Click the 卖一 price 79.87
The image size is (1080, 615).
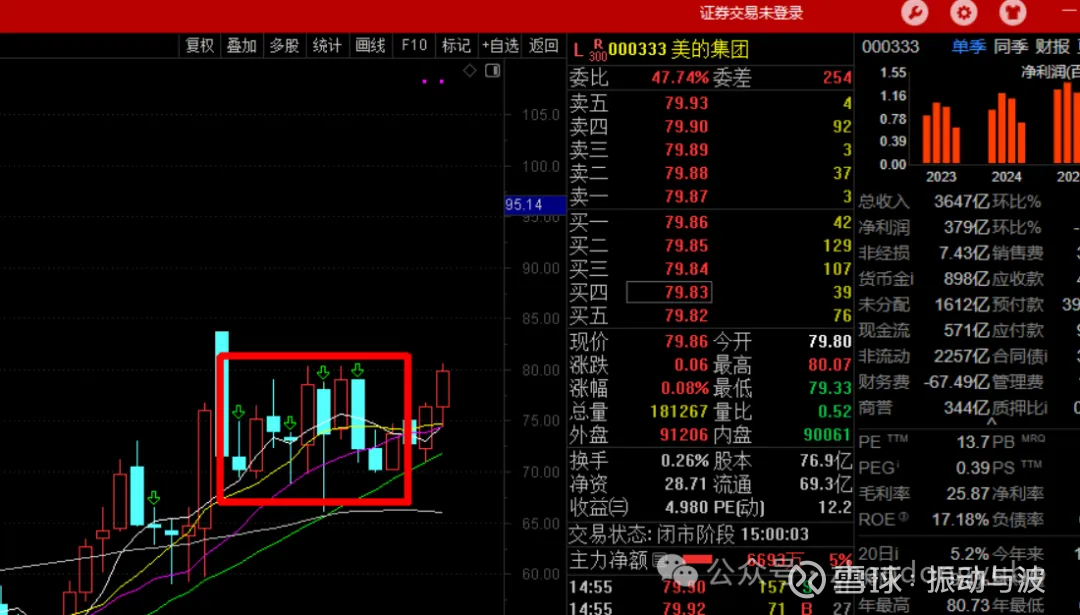coord(686,197)
